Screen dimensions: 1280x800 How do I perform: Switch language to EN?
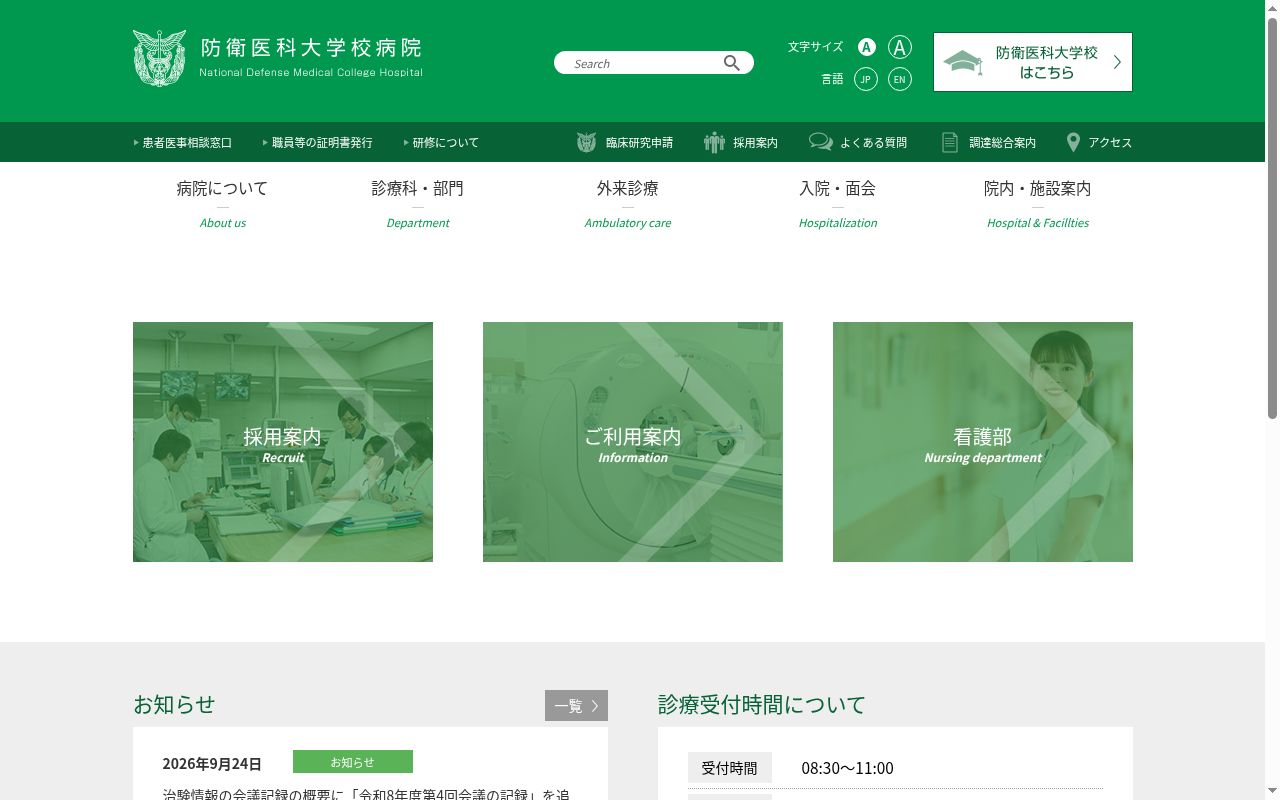[900, 79]
